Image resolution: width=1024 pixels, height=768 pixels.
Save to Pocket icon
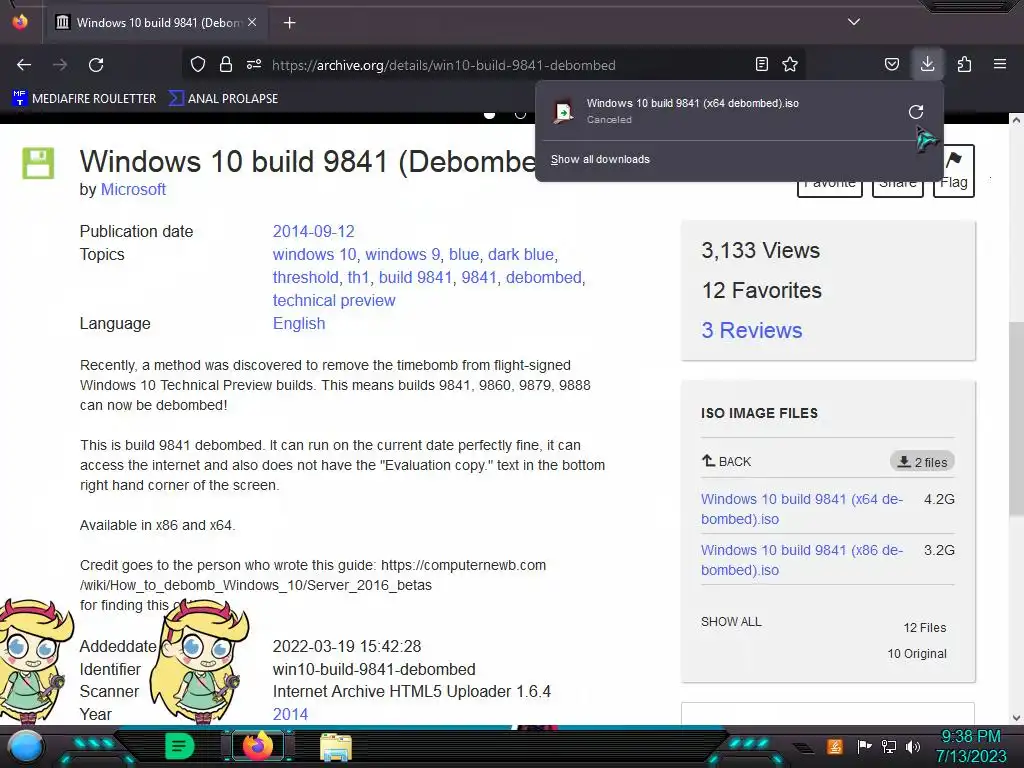(891, 64)
